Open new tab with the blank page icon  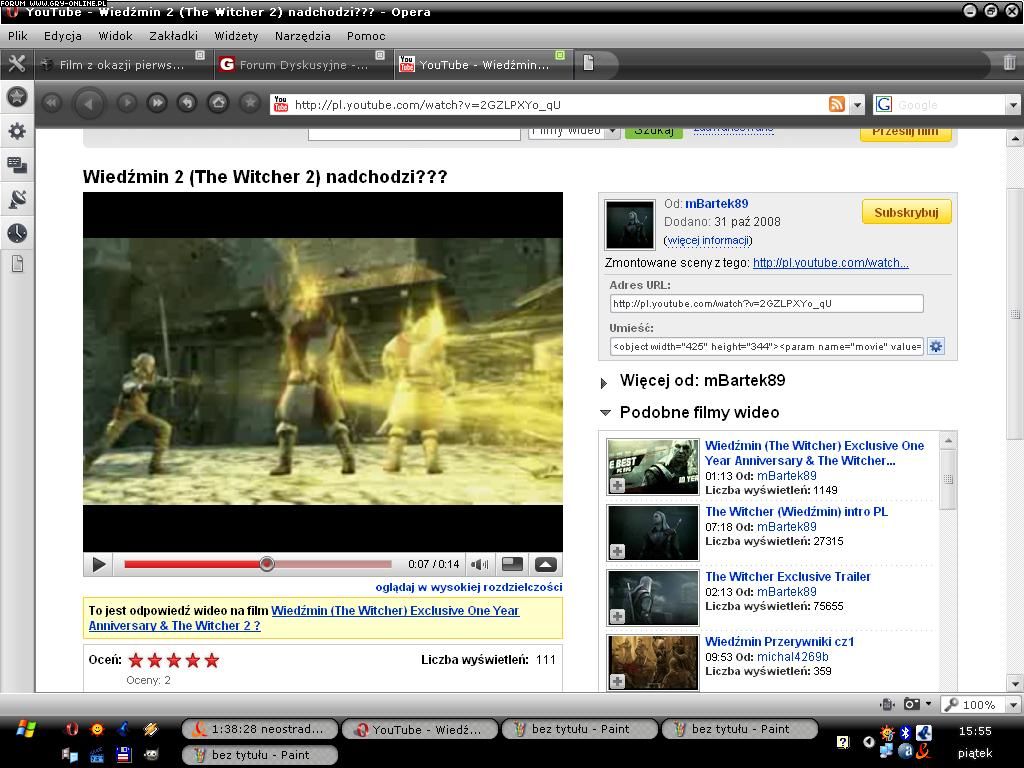[588, 63]
